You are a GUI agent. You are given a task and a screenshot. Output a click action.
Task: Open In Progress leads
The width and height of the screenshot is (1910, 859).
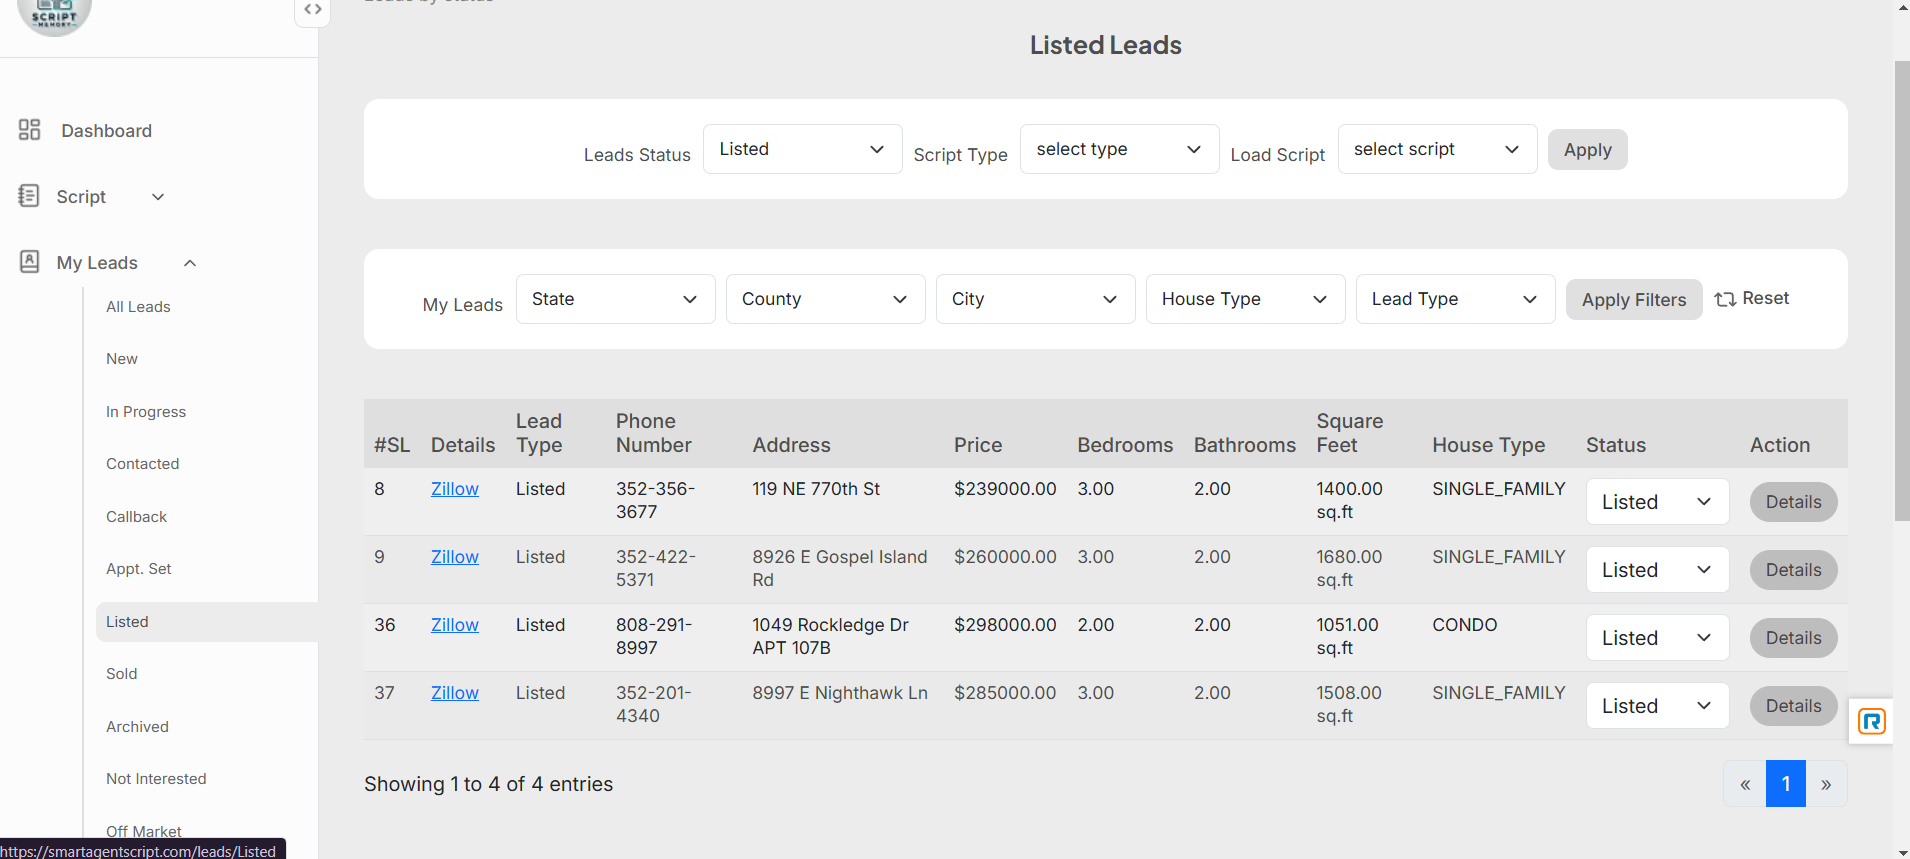(146, 412)
